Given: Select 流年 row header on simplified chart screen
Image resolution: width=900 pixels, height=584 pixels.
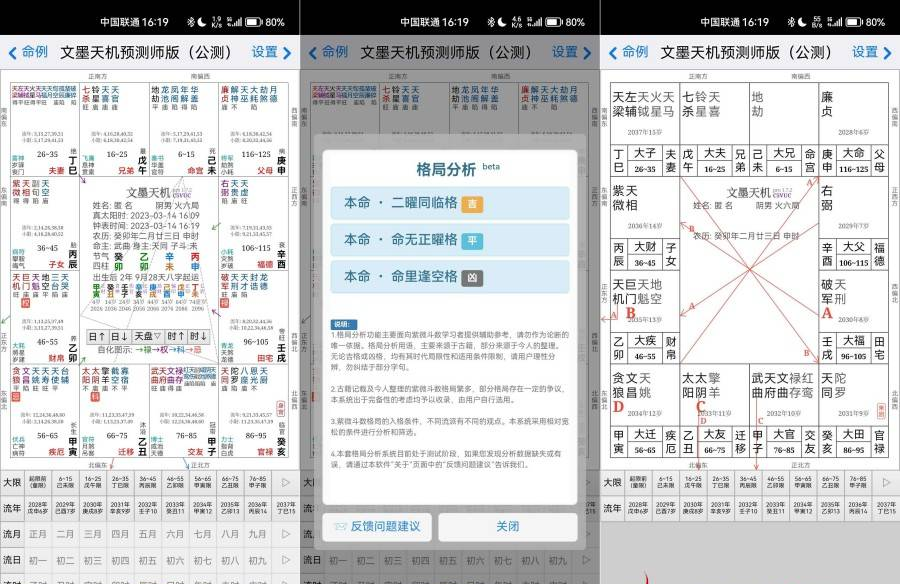Looking at the screenshot, I should coord(612,508).
